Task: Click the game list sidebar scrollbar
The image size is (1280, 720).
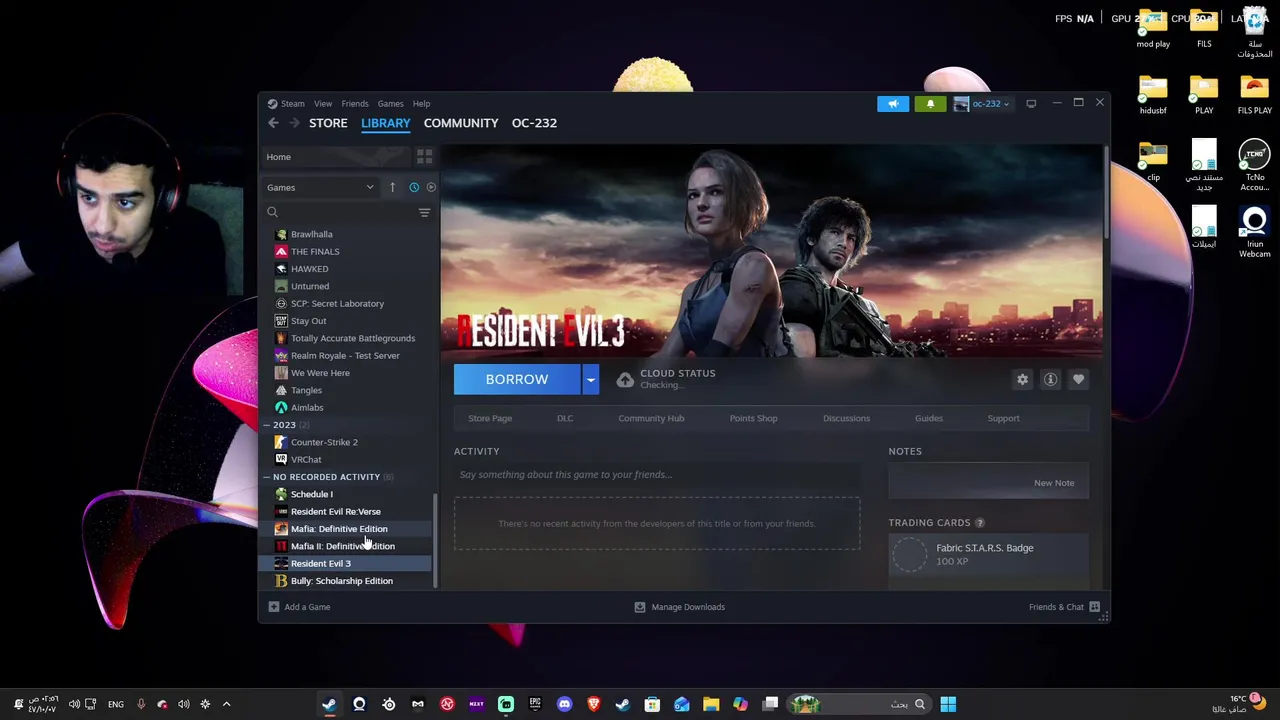Action: [x=435, y=540]
